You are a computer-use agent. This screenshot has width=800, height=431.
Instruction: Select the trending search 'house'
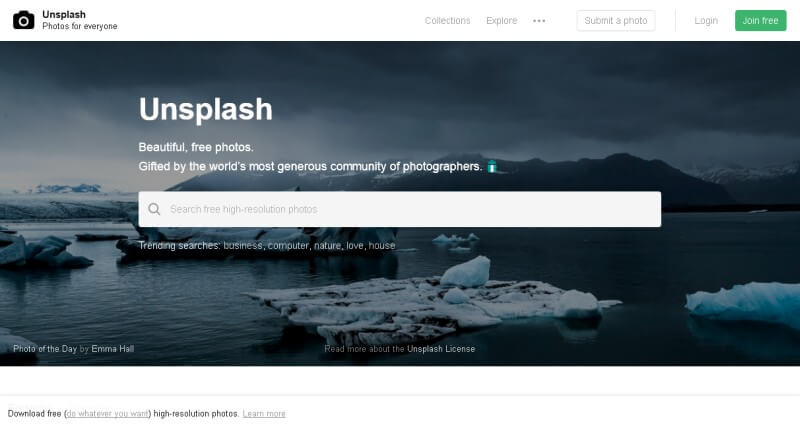click(382, 245)
